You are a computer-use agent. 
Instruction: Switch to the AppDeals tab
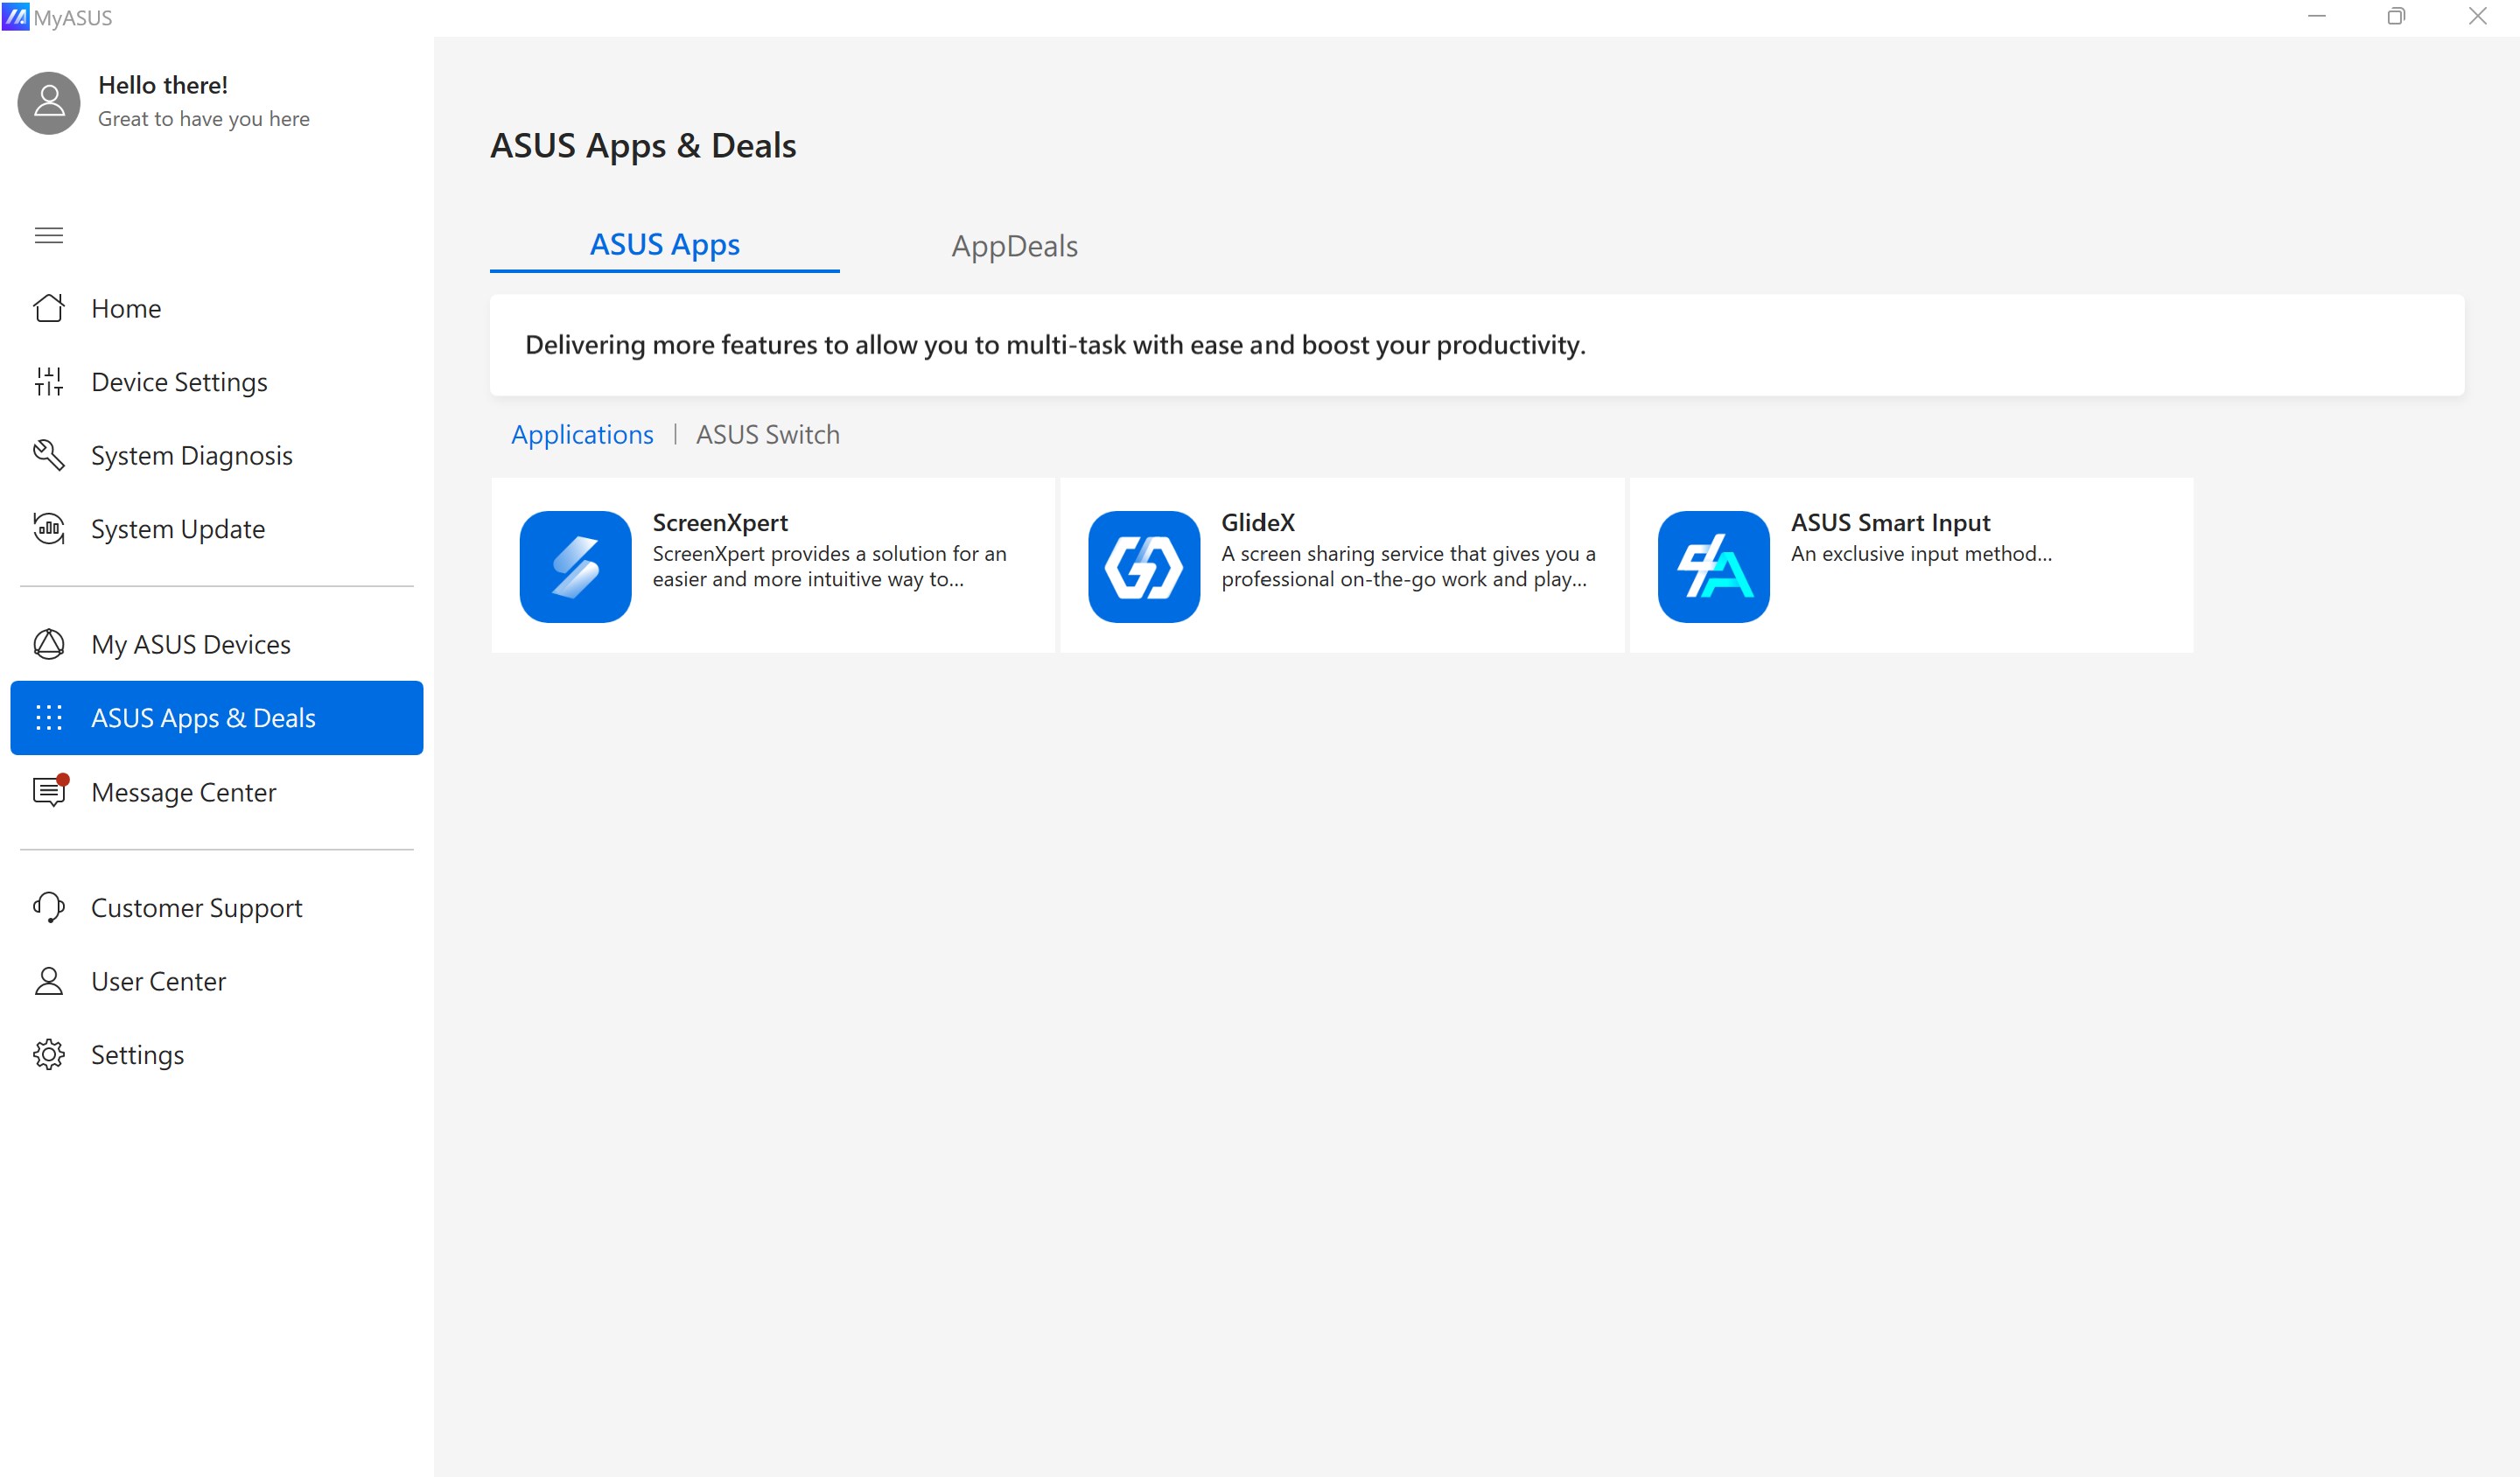coord(1014,246)
